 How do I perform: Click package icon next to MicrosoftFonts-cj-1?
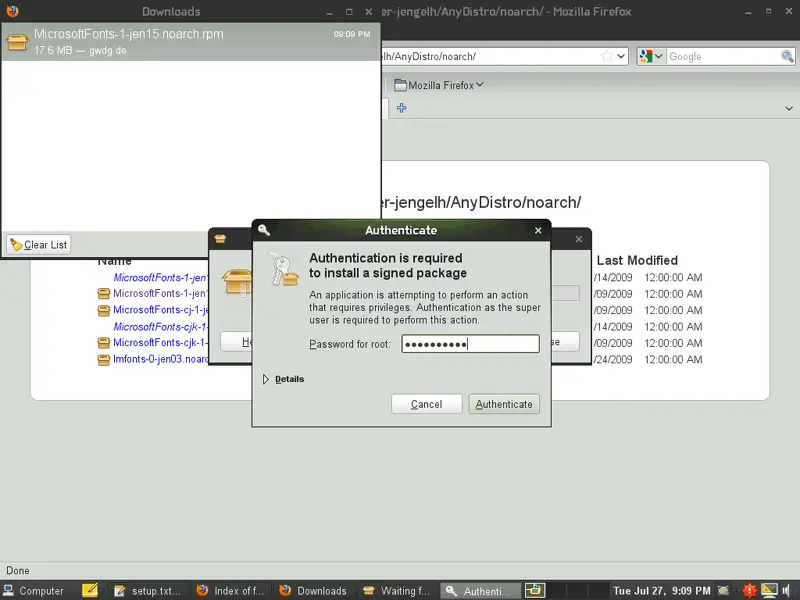click(x=104, y=310)
